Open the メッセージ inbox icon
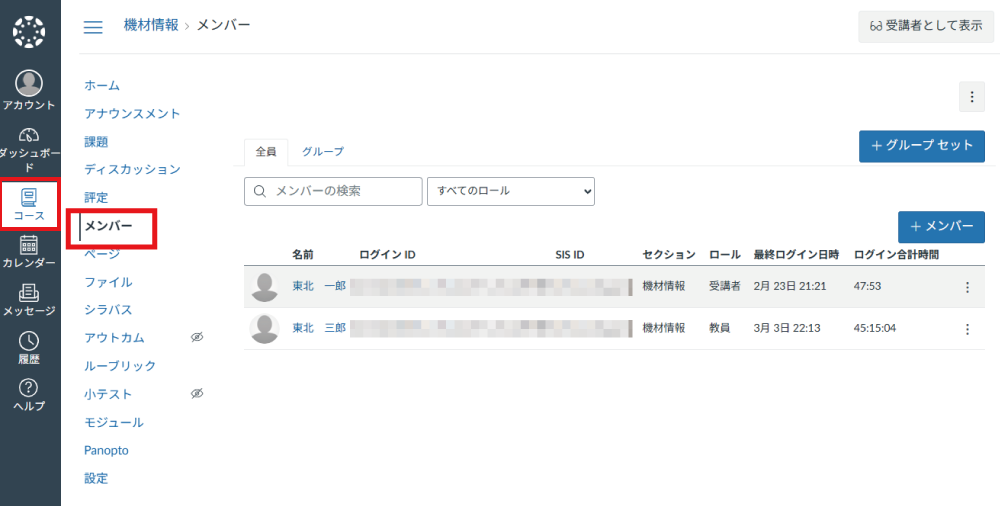The width and height of the screenshot is (1000, 506). click(29, 292)
